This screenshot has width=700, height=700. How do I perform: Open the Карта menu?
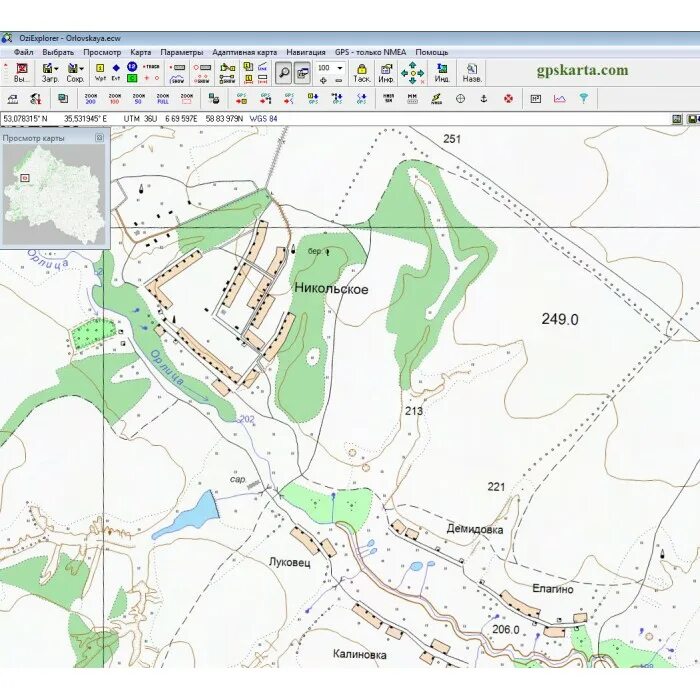141,52
